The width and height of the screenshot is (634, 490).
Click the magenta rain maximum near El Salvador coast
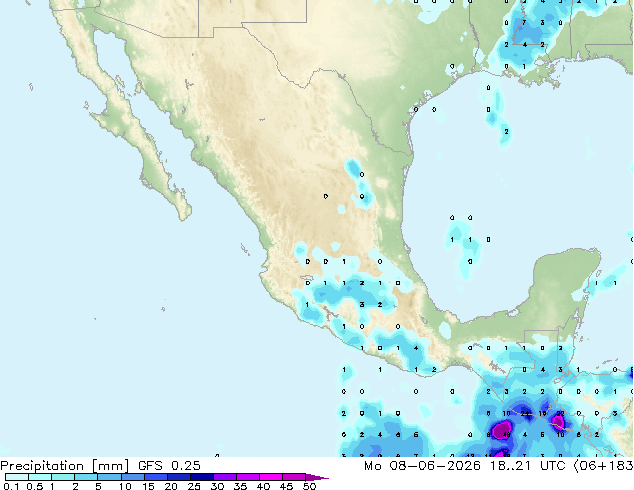[559, 422]
